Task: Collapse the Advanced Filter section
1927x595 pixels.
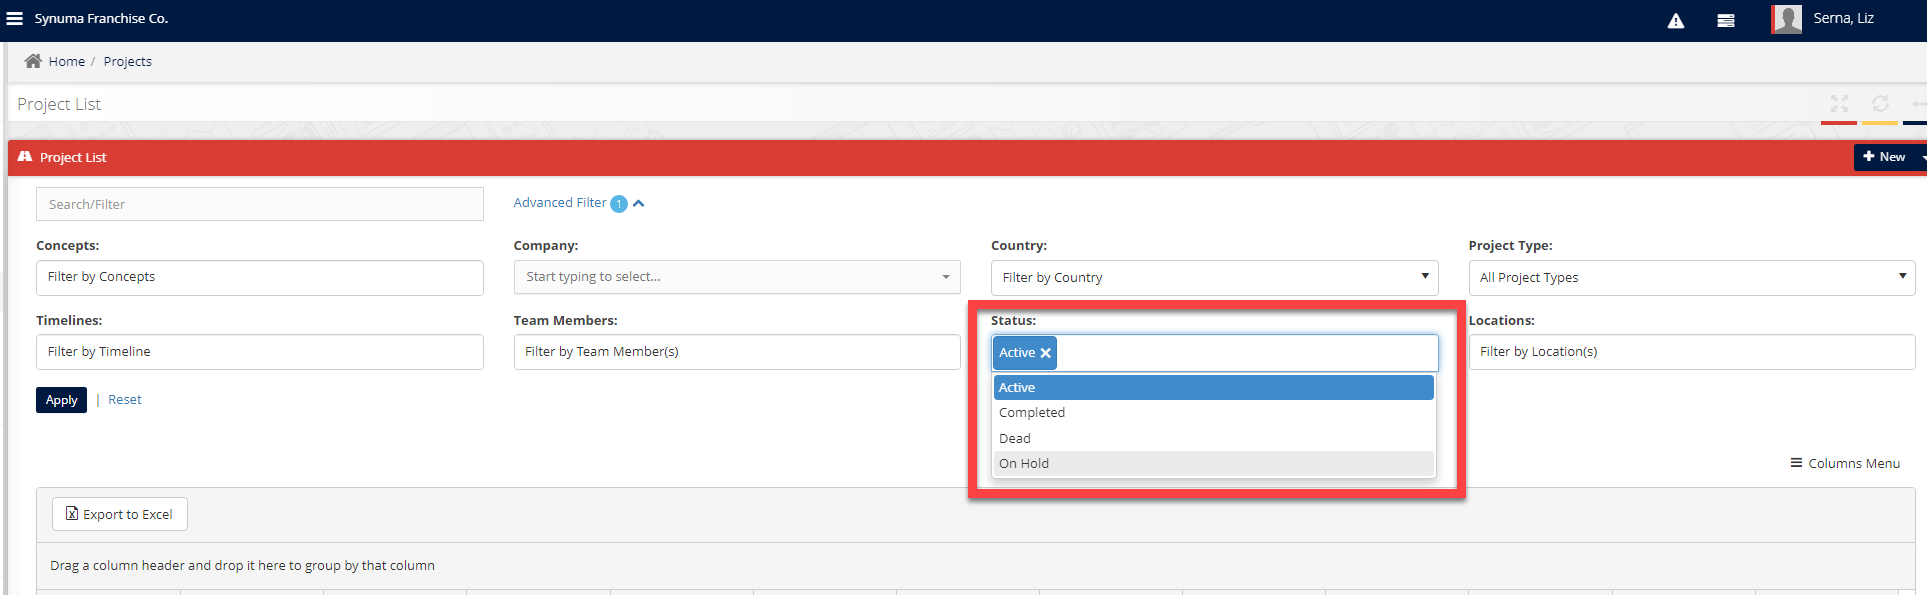Action: [639, 203]
